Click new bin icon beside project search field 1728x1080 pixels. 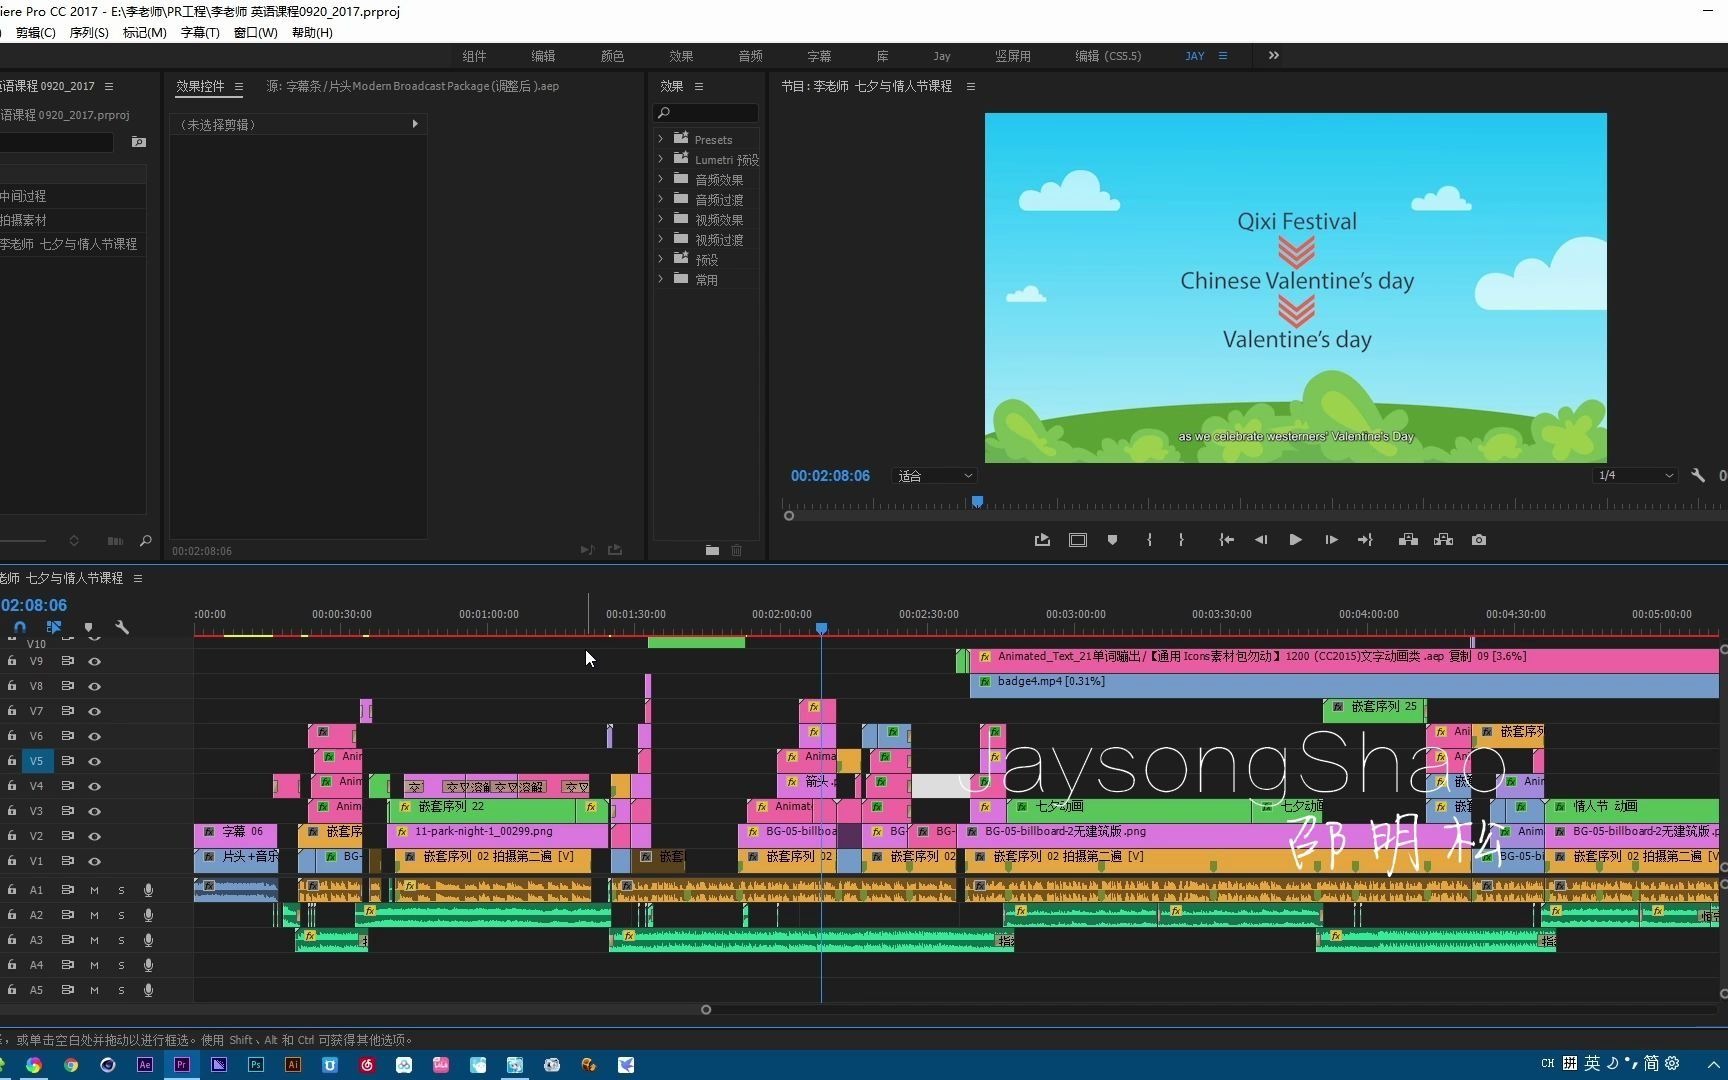coord(139,142)
